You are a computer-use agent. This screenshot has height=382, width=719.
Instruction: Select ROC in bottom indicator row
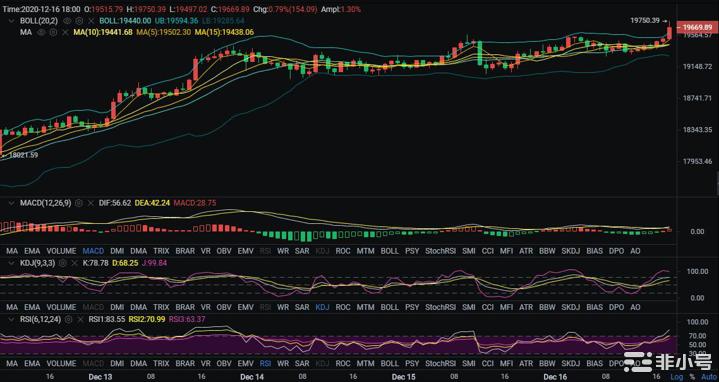click(x=343, y=363)
